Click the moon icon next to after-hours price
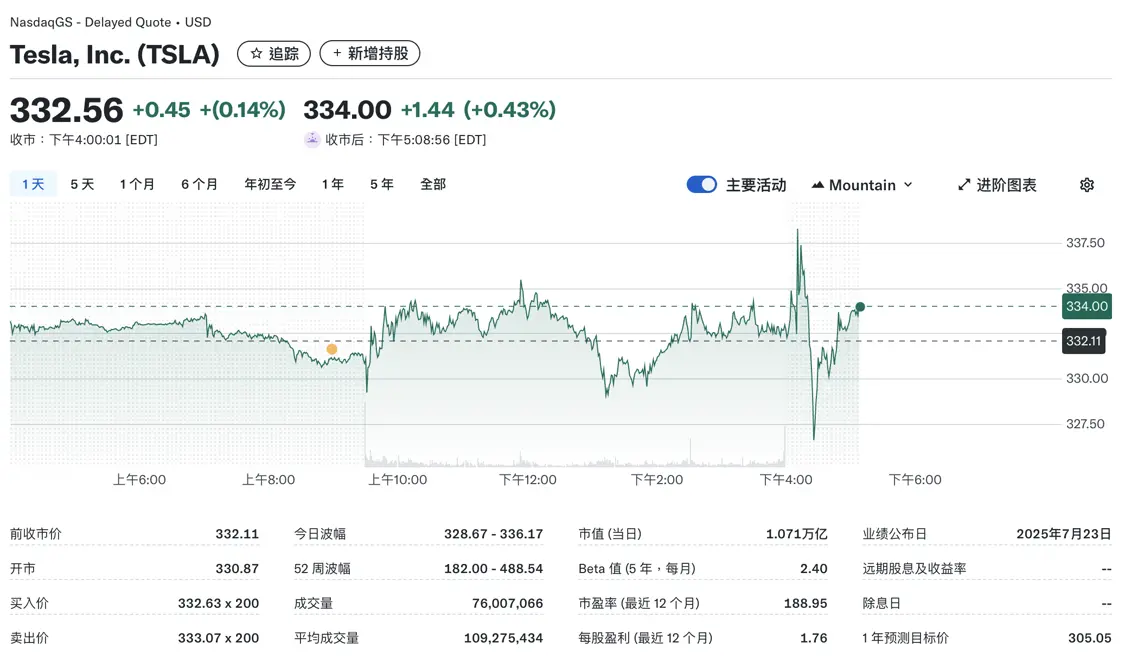This screenshot has width=1125, height=656. point(314,140)
